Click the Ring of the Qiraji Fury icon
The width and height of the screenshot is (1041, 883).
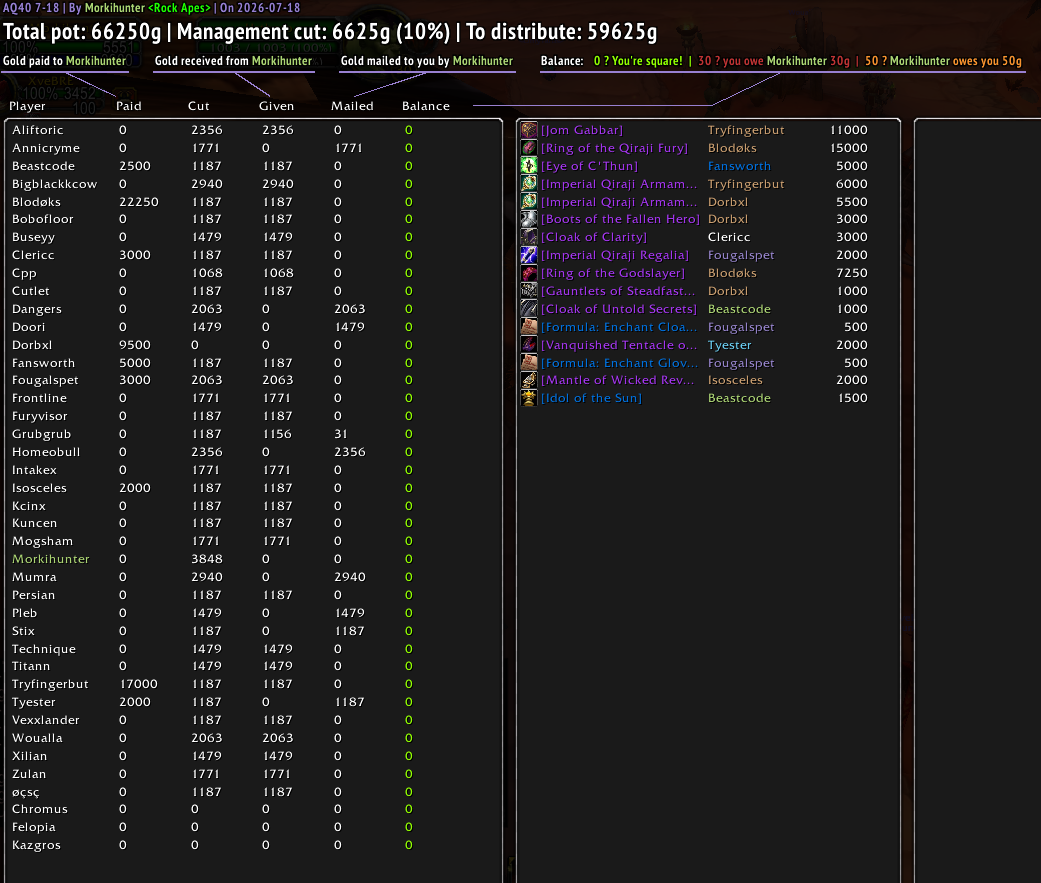528,148
